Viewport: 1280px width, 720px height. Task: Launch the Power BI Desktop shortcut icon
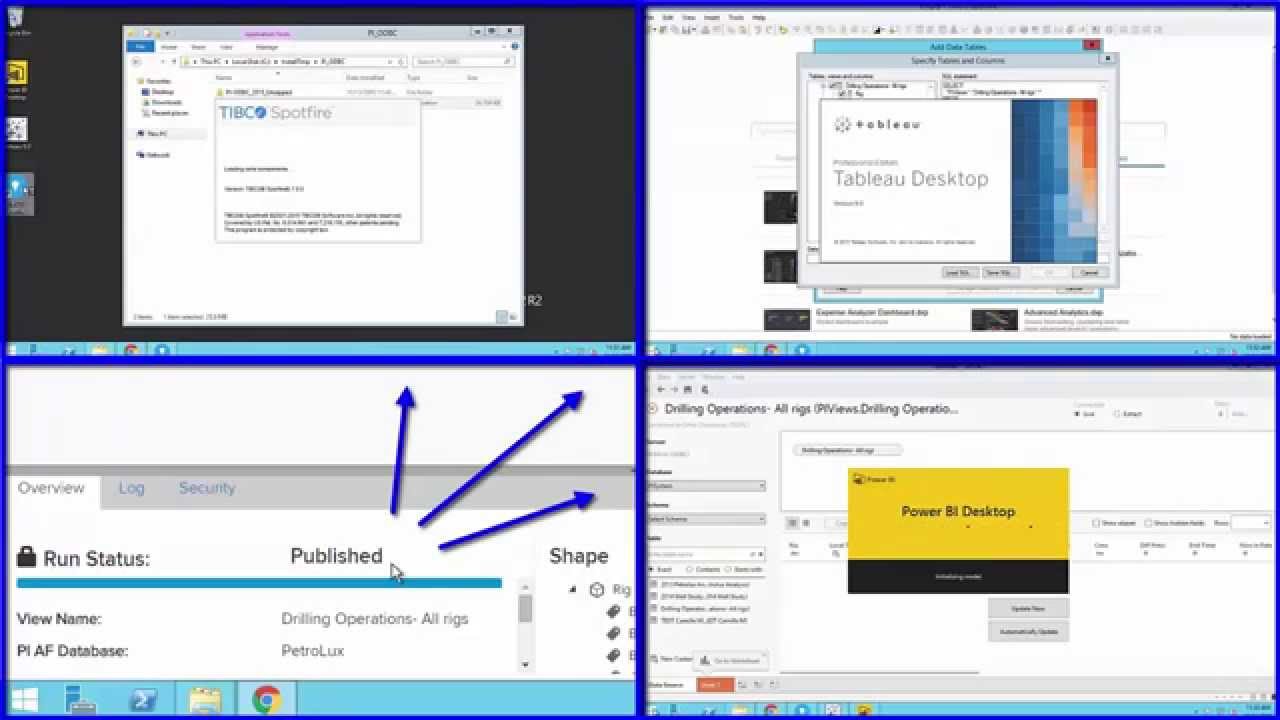pyautogui.click(x=17, y=74)
